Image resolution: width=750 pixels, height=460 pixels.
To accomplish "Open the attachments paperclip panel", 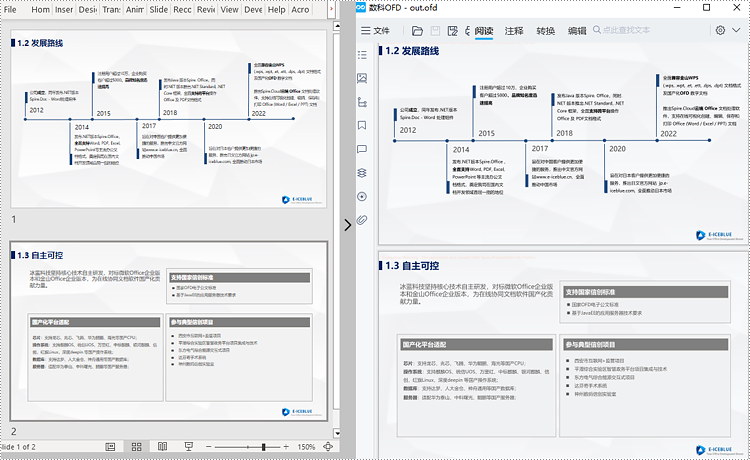I will pyautogui.click(x=362, y=220).
